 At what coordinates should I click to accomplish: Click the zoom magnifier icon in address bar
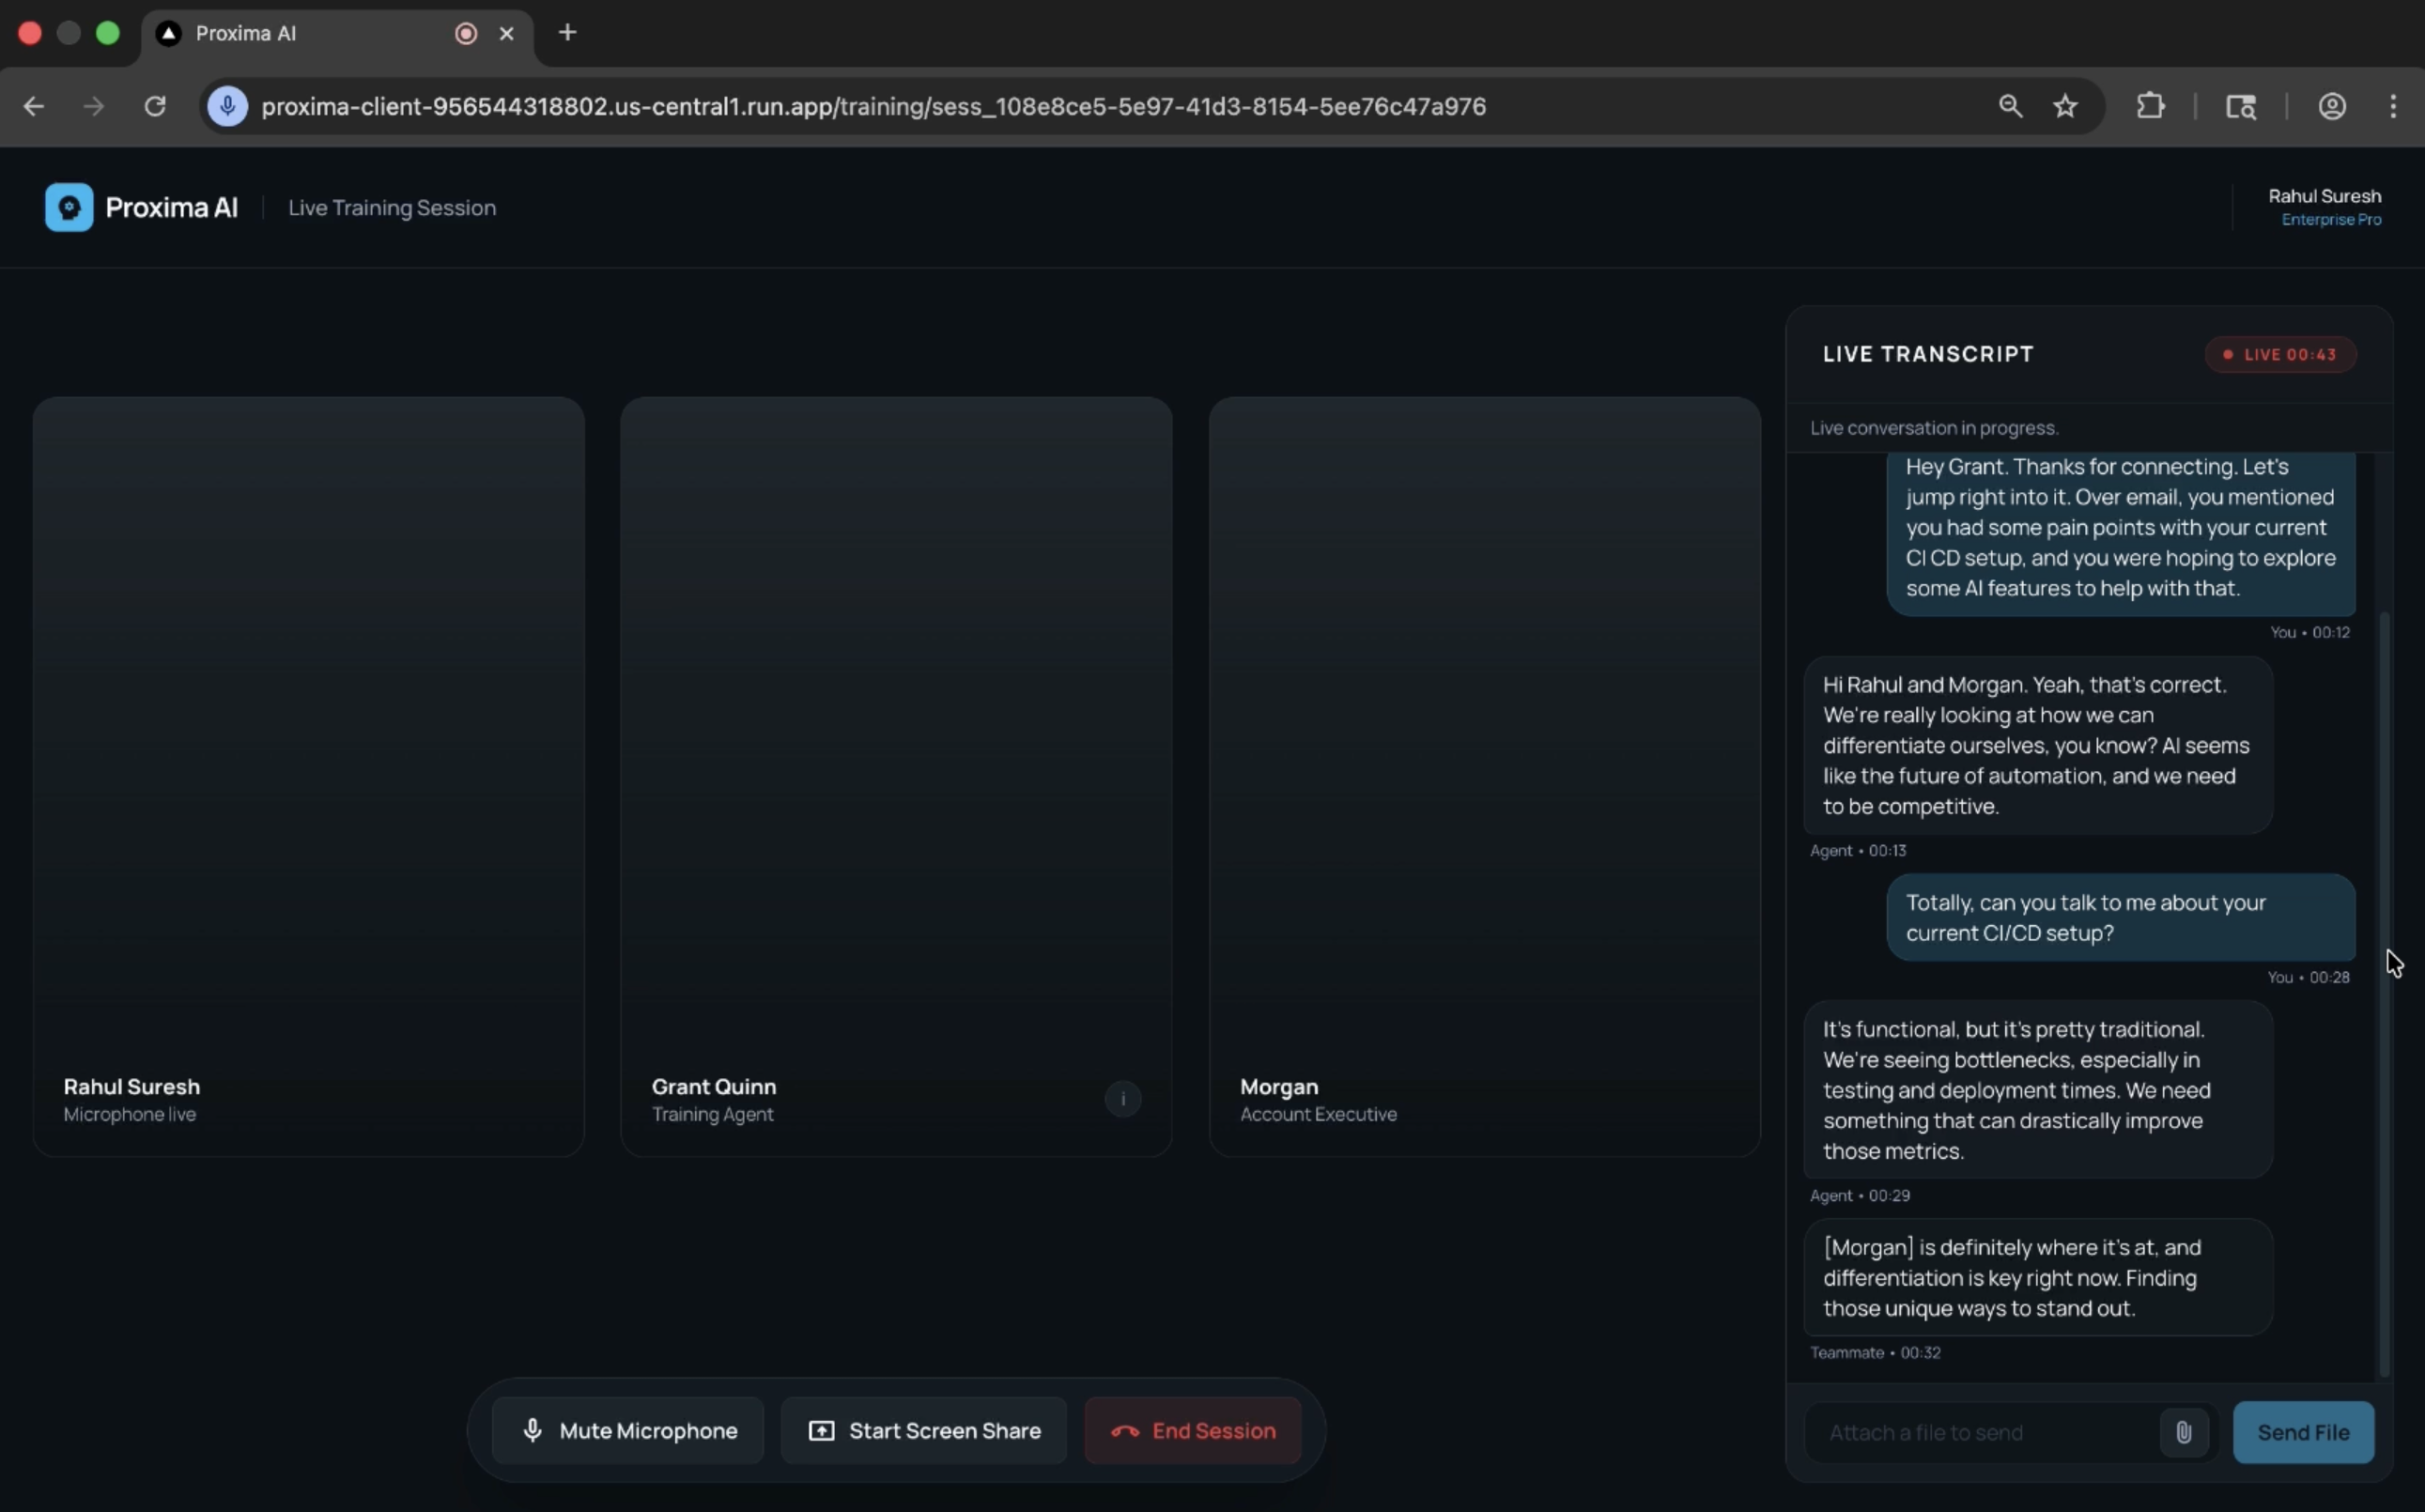tap(2010, 106)
